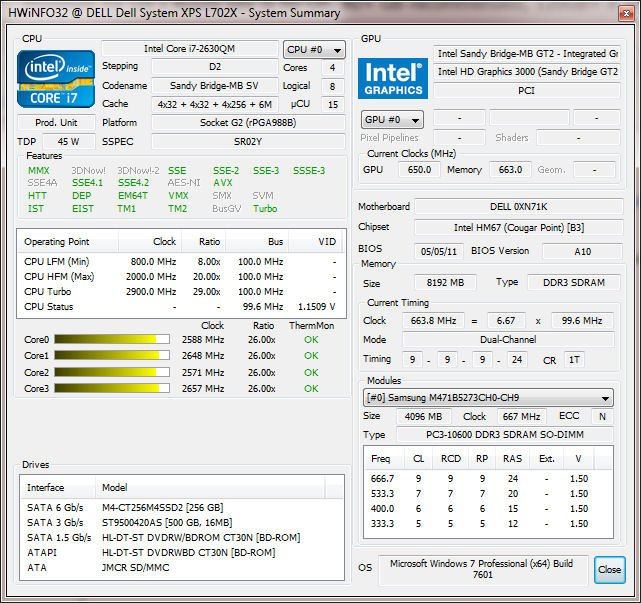Screen dimensions: 641x603
Task: Click the Cores count value 4
Action: 332,67
